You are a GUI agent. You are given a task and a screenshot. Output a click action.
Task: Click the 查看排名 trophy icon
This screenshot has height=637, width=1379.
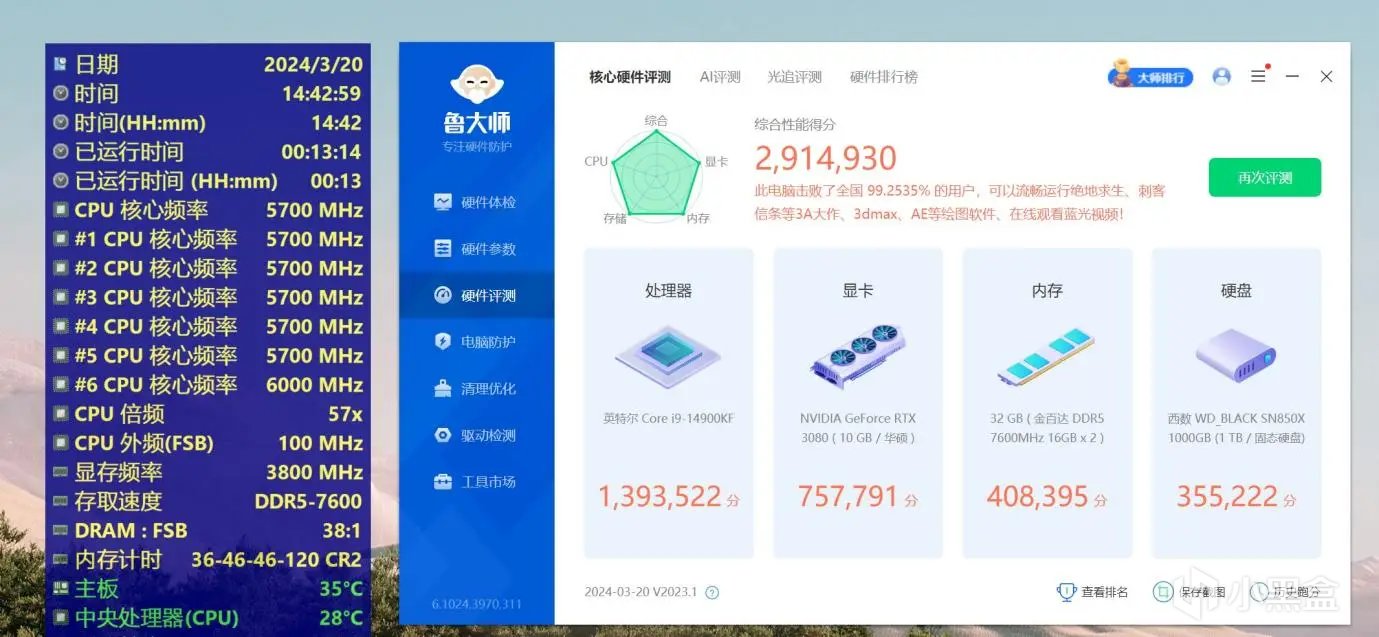coord(1066,592)
